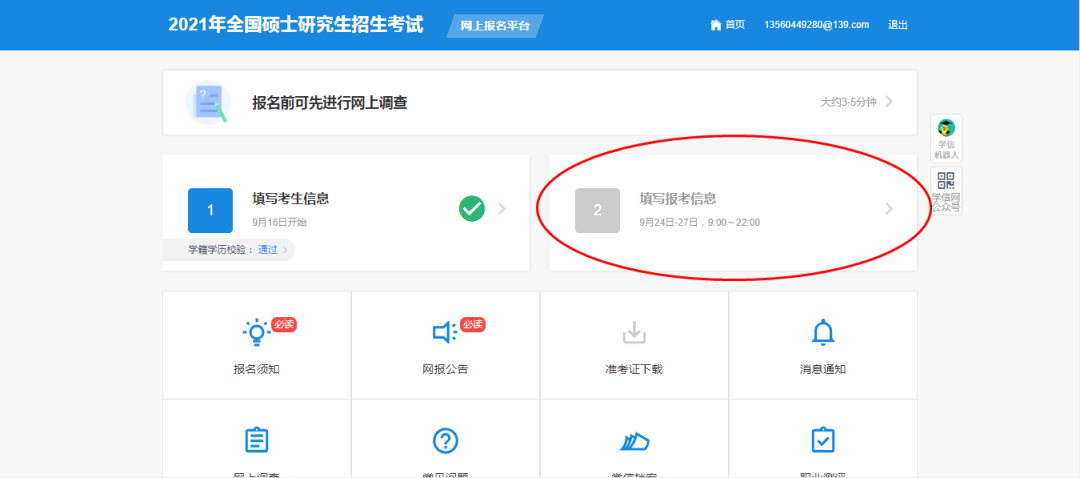Select the 网上报名平台 tab

point(494,25)
